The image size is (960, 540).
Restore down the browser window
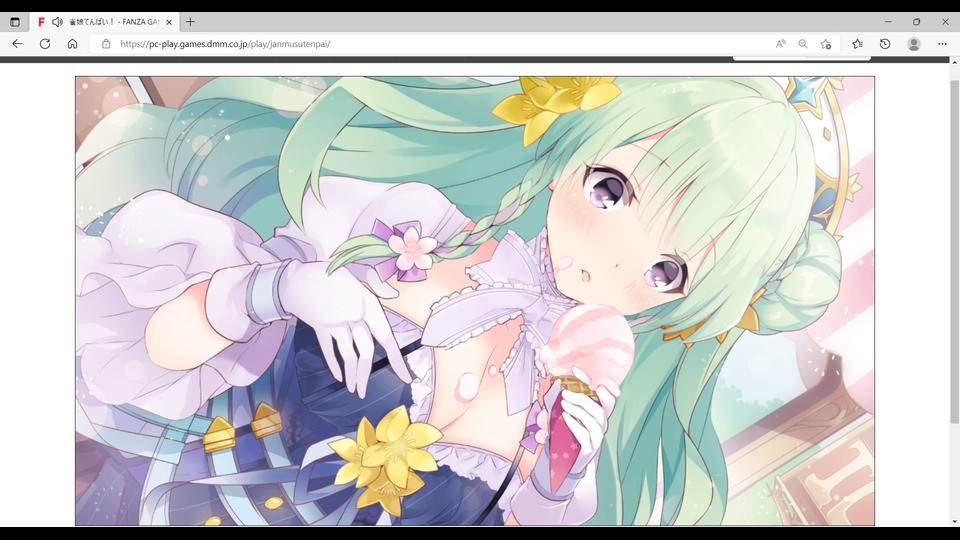[x=917, y=22]
